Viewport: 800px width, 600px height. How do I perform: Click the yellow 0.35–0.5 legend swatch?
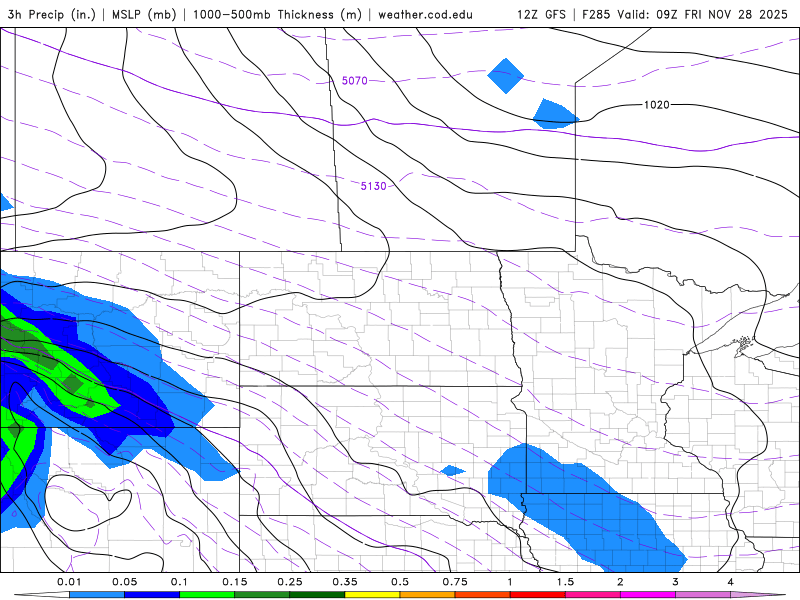point(372,595)
